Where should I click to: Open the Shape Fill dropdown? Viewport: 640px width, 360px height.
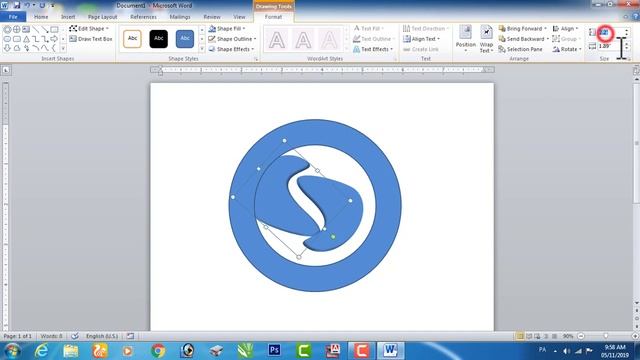[x=227, y=29]
